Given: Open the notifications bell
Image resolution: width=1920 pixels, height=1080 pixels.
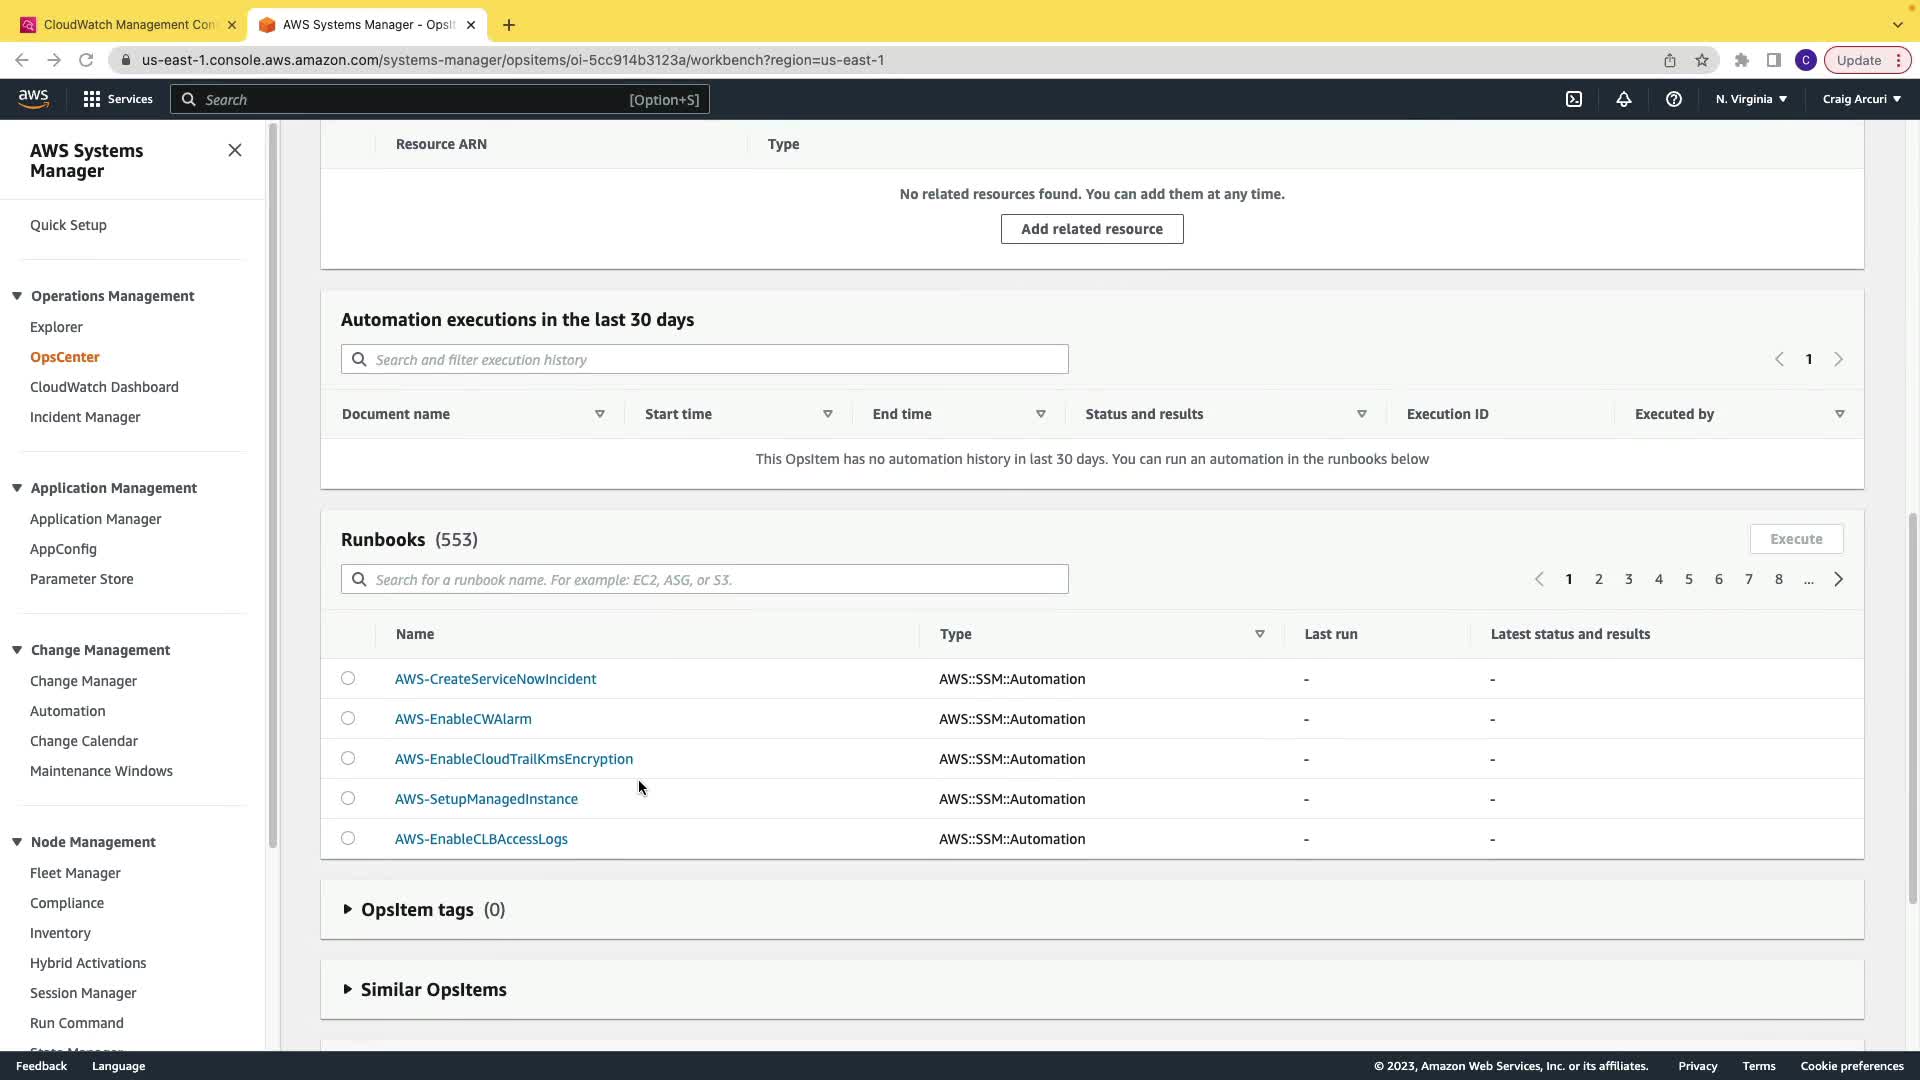Looking at the screenshot, I should point(1624,99).
